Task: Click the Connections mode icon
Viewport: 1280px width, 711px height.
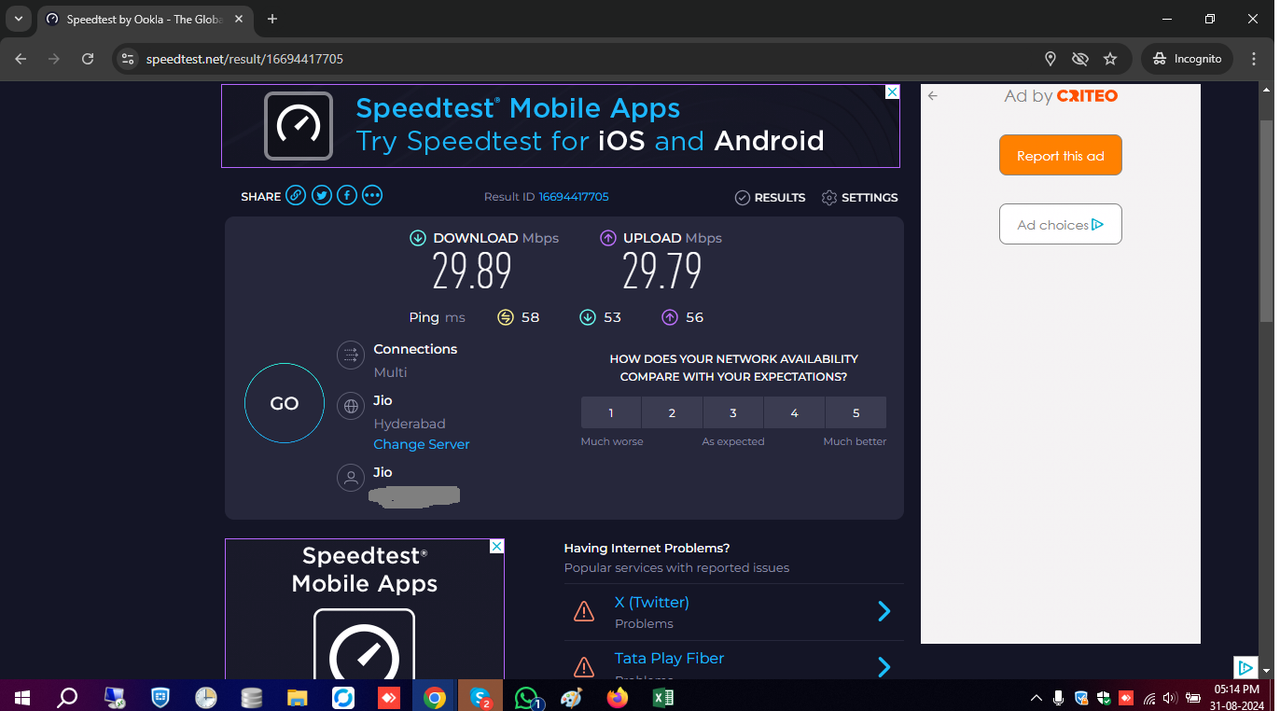Action: 350,354
